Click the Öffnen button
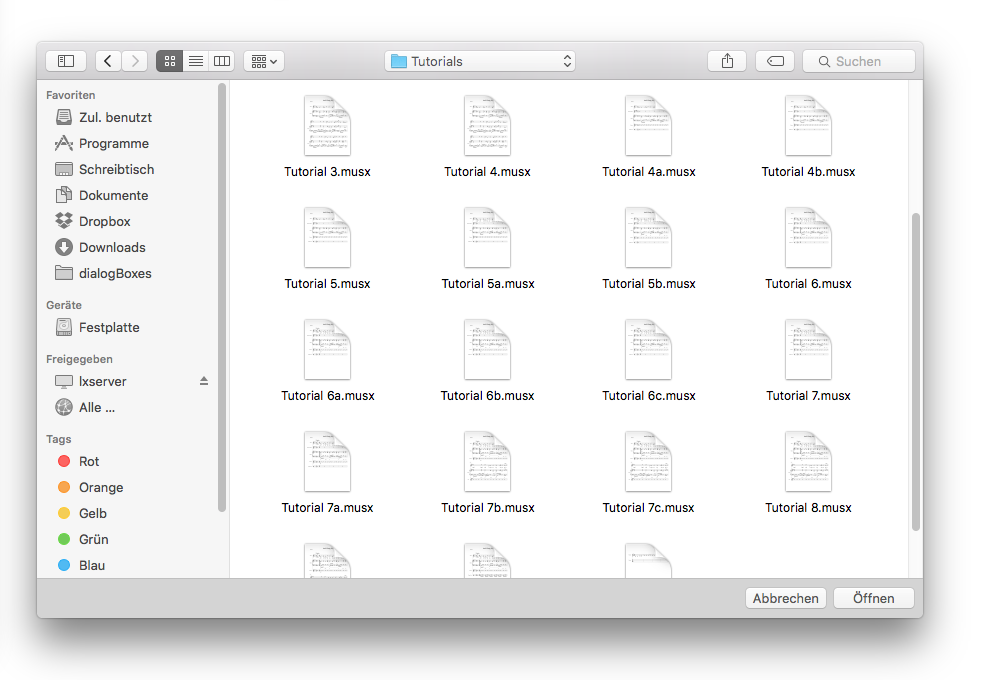Viewport: 981px width, 680px height. (x=874, y=598)
